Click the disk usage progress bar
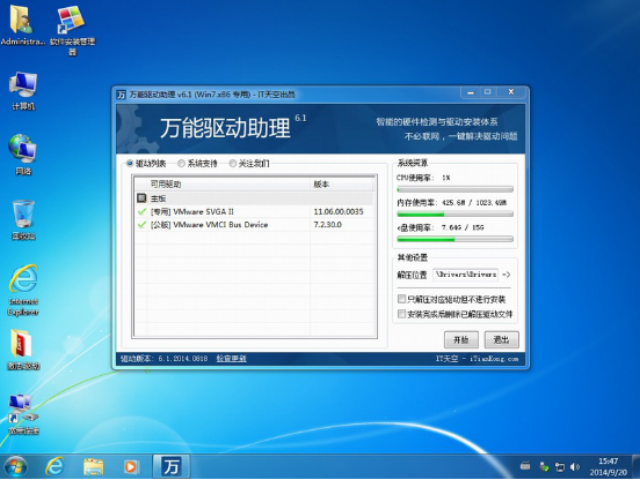This screenshot has width=640, height=480. (x=455, y=239)
